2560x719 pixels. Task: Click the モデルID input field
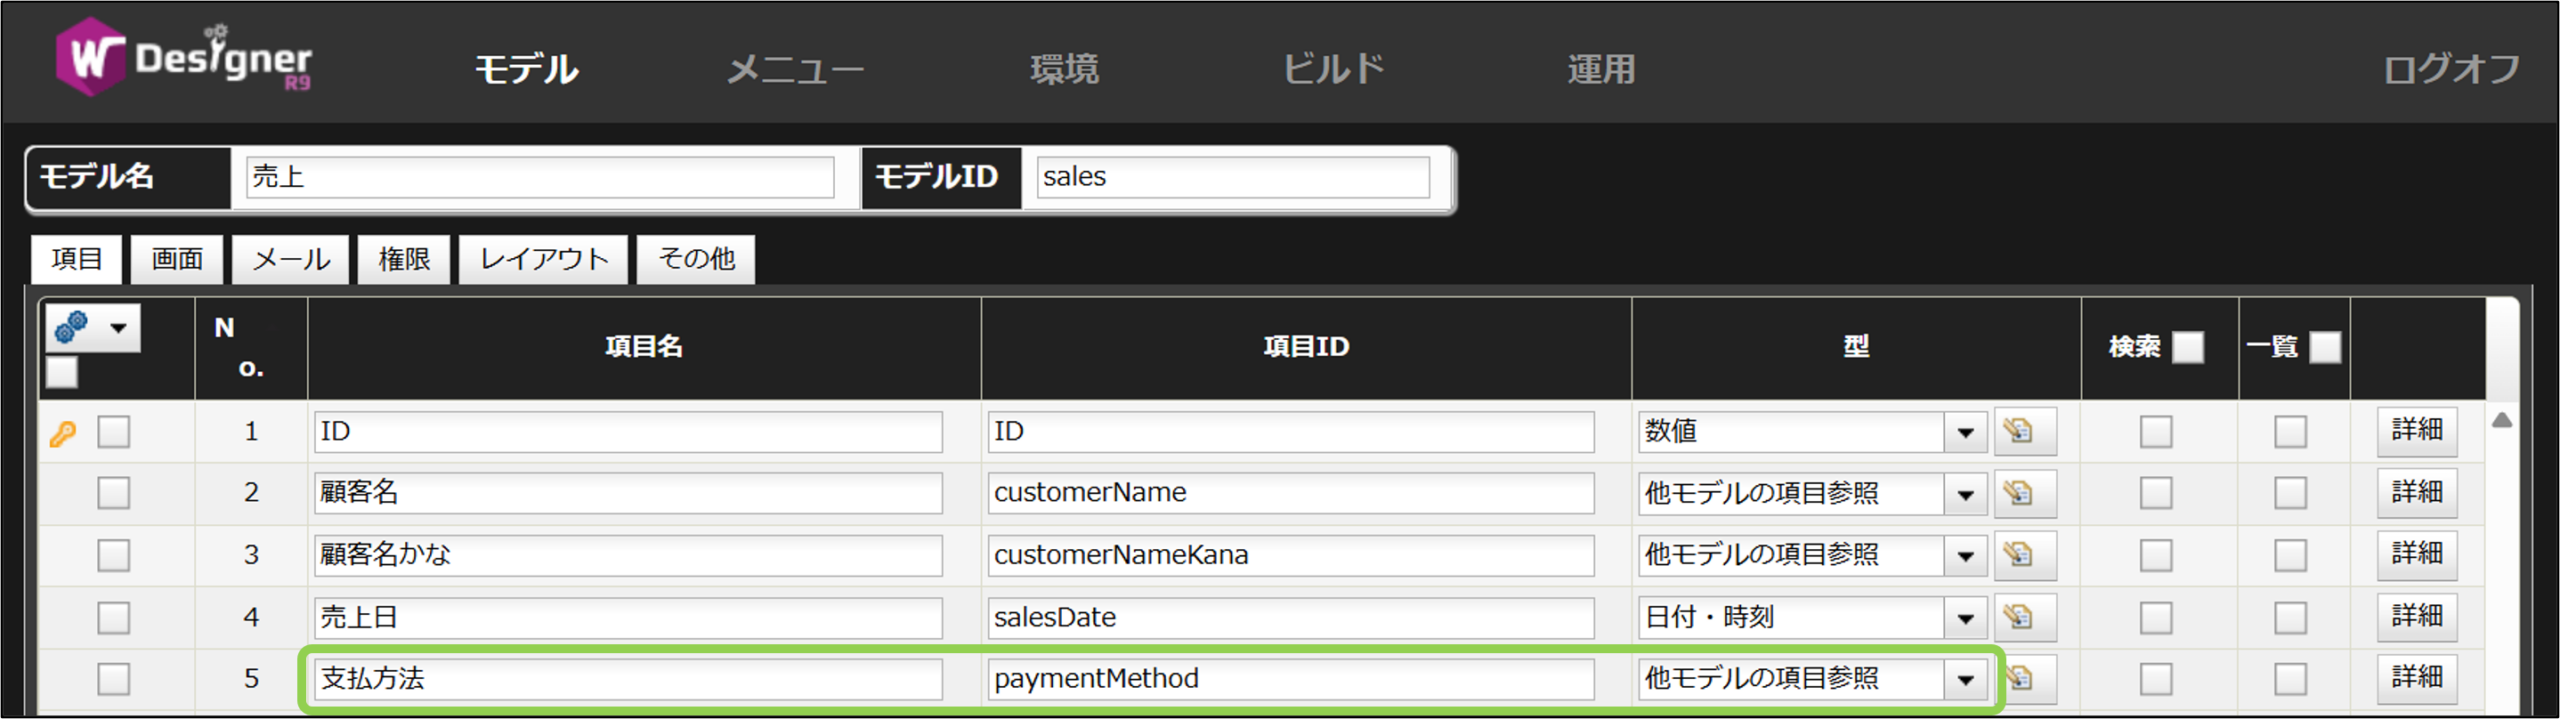tap(1232, 177)
